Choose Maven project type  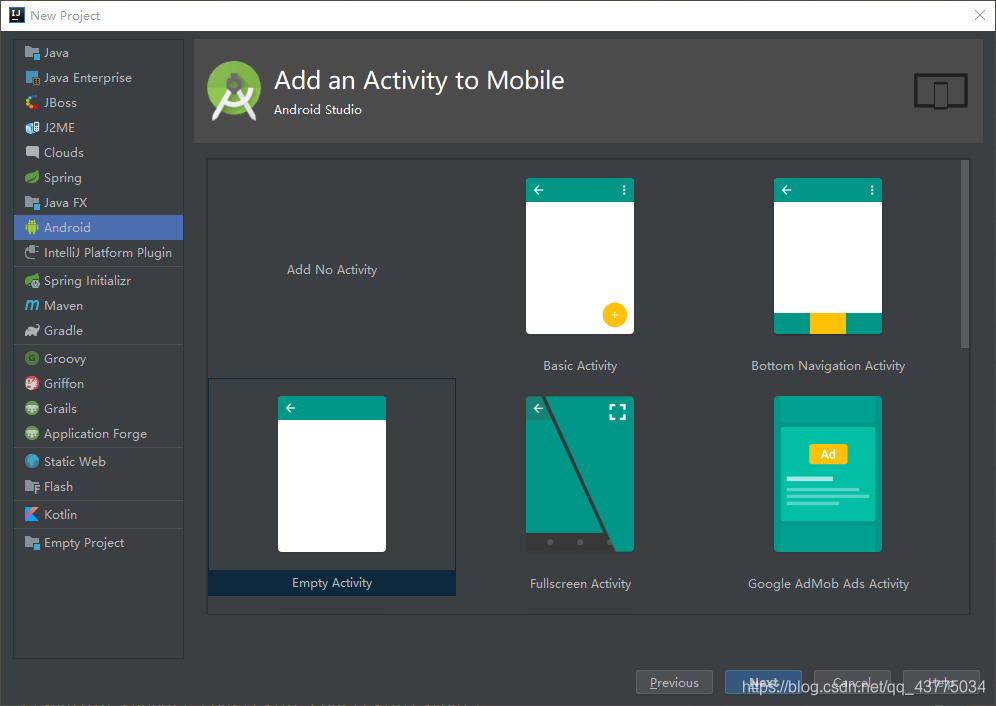point(98,306)
